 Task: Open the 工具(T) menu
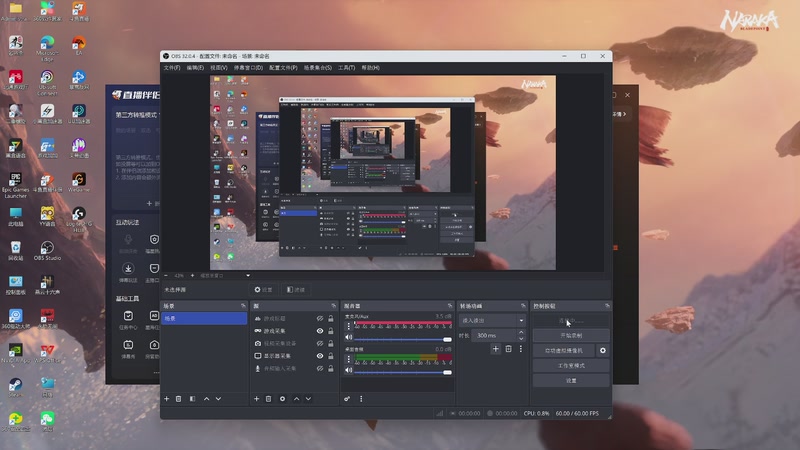(x=346, y=68)
